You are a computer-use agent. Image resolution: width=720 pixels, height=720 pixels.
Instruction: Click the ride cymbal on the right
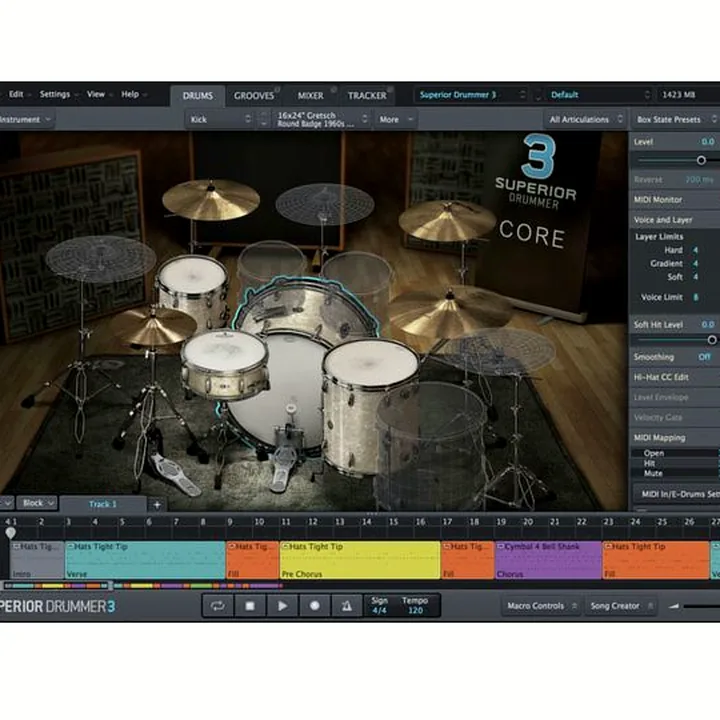(x=448, y=310)
